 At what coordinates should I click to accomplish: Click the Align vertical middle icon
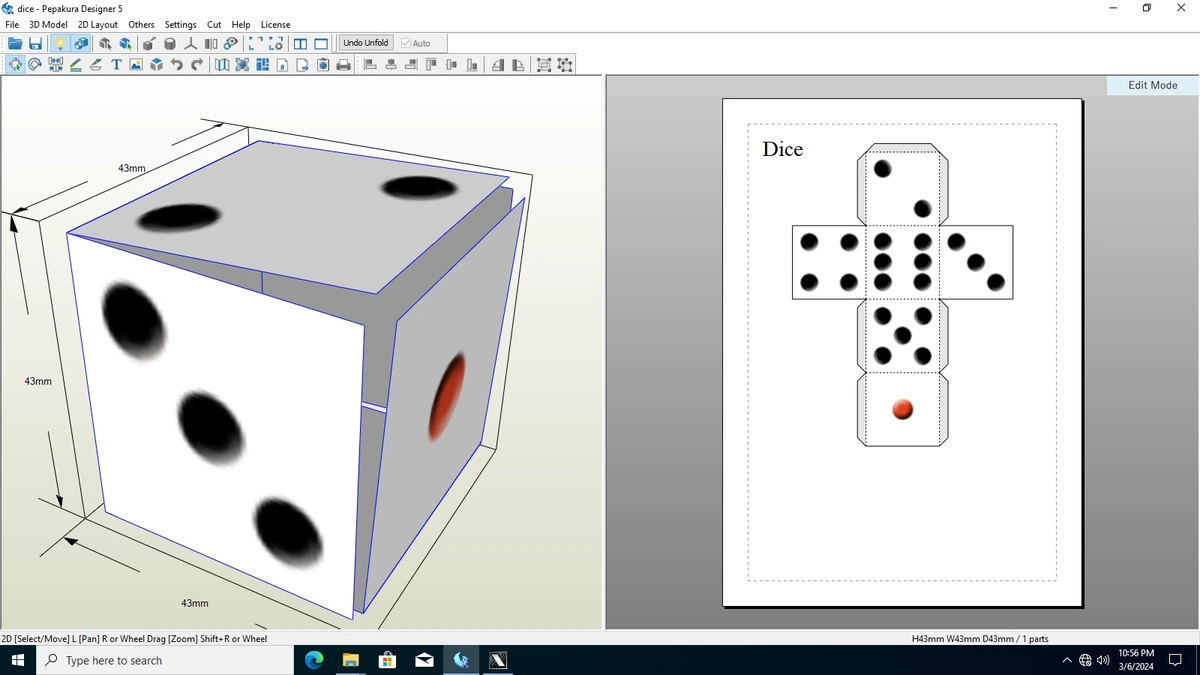pyautogui.click(x=451, y=65)
